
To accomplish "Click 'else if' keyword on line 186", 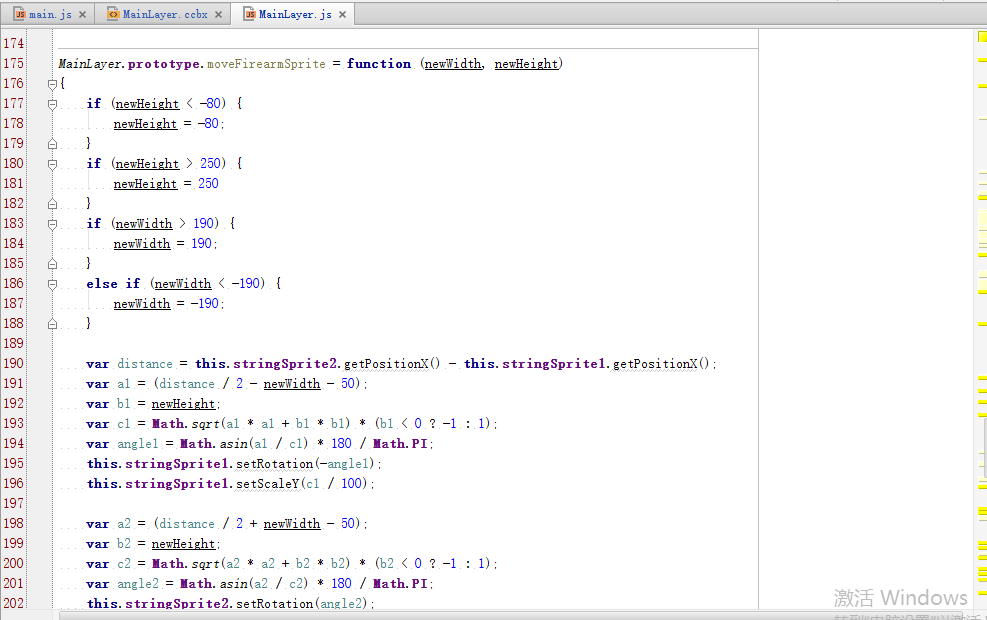I will pyautogui.click(x=113, y=284).
